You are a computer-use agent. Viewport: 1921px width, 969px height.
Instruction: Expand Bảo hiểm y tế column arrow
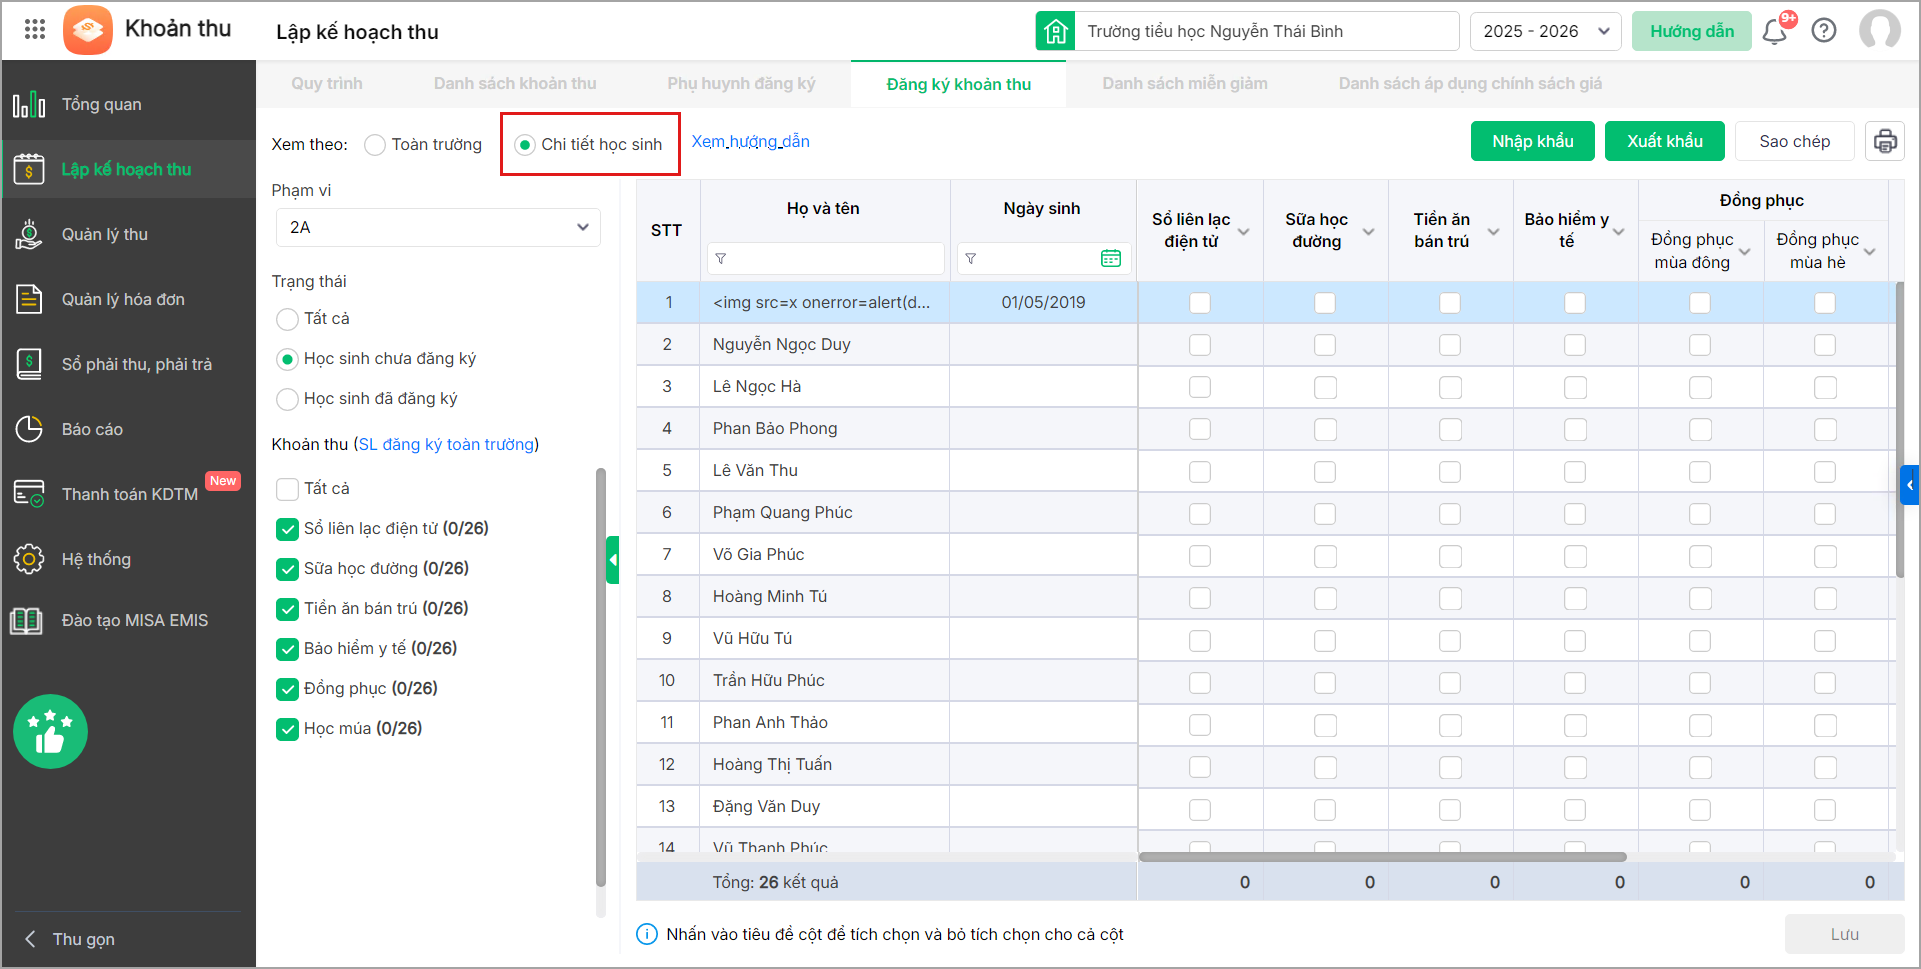(1619, 232)
